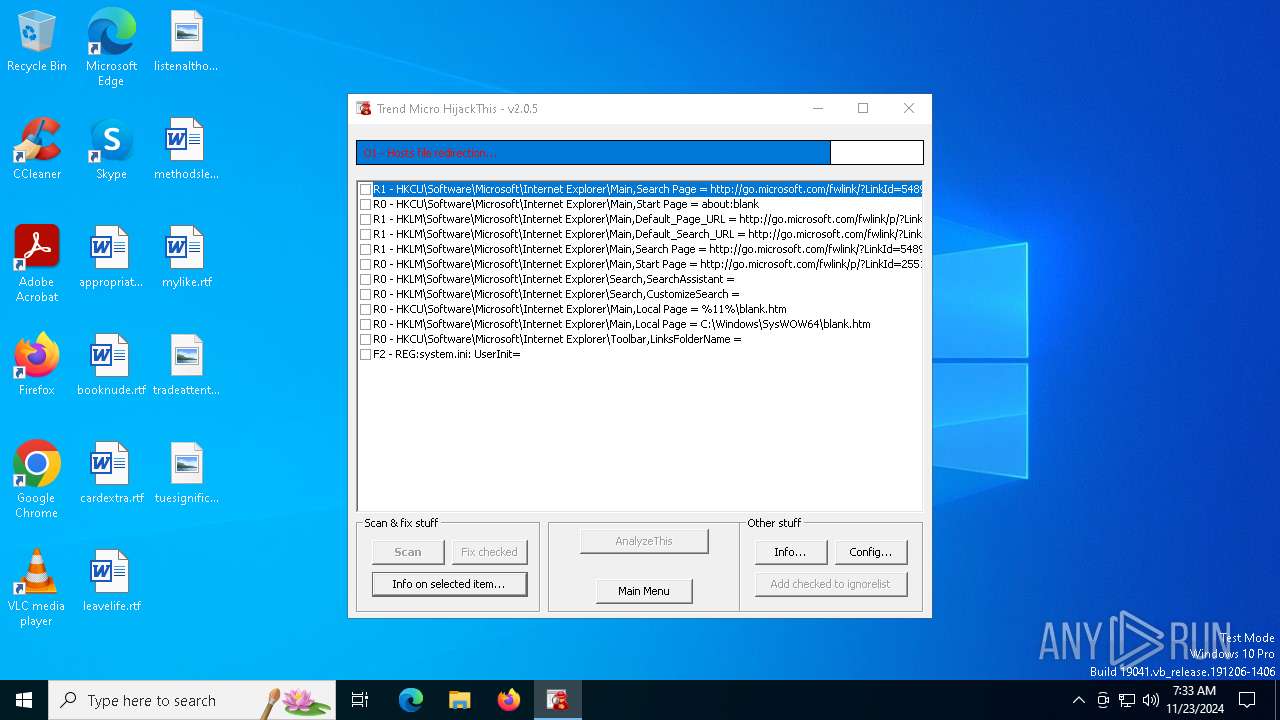
Task: Open Firefox from the taskbar
Action: tap(509, 700)
